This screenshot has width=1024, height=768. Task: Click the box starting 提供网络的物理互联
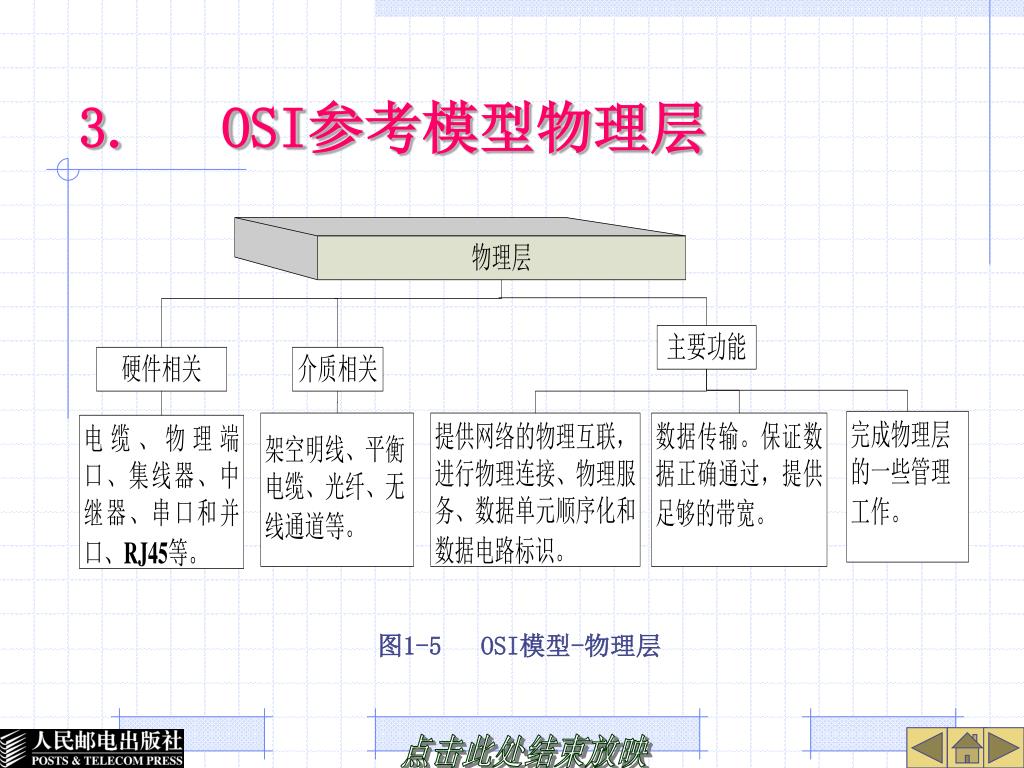(535, 489)
